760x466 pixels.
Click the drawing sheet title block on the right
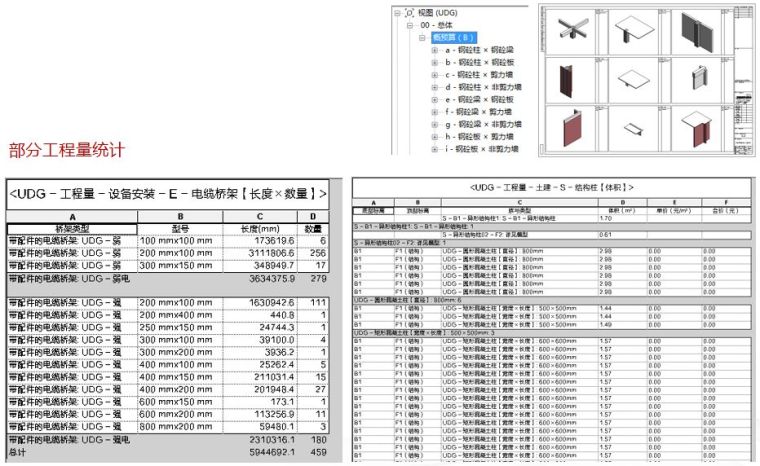(743, 80)
